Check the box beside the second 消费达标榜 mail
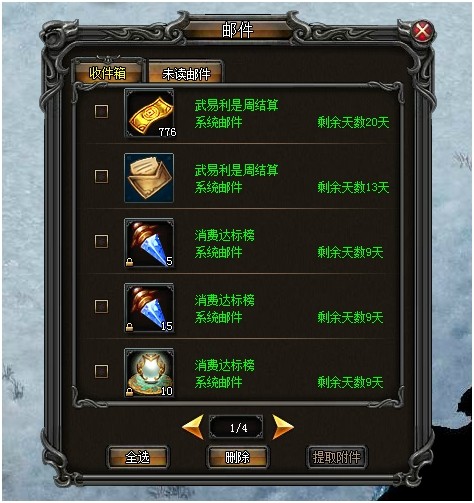 point(101,306)
